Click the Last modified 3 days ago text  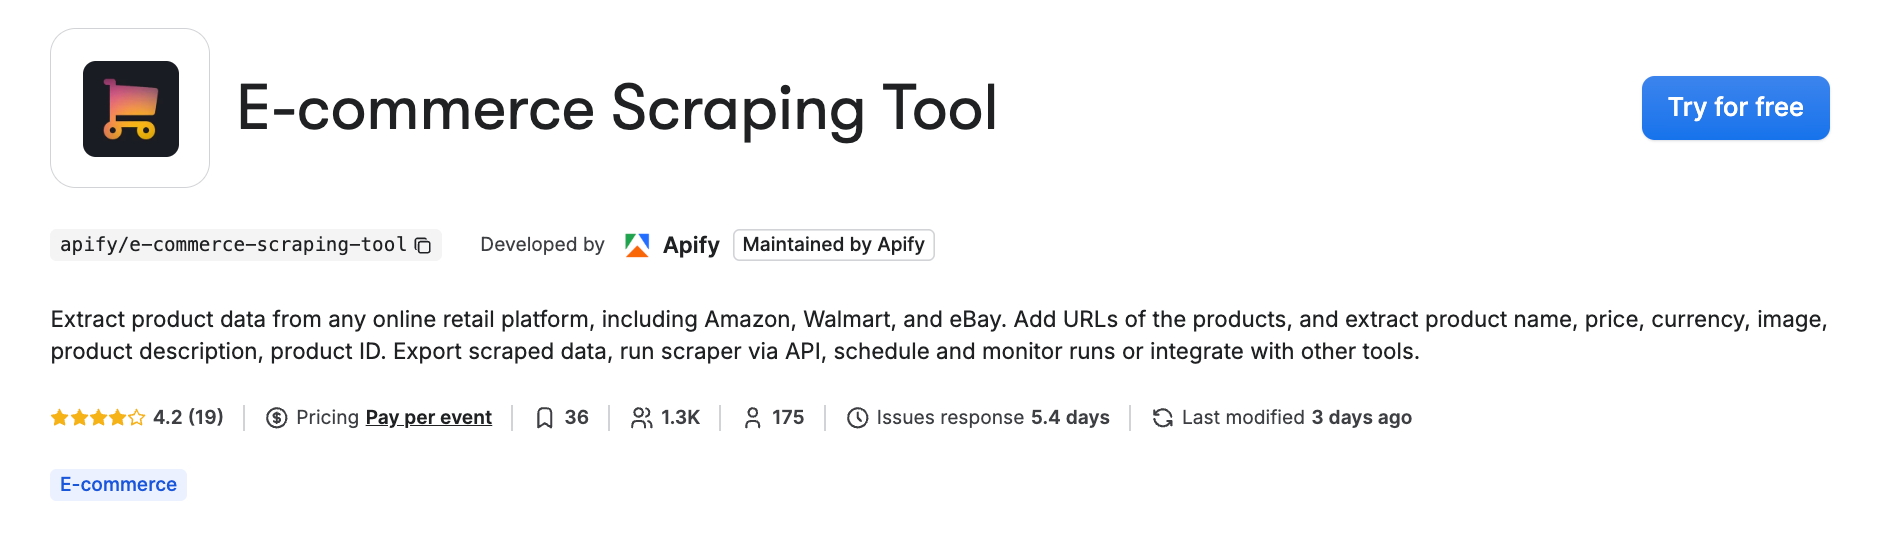pyautogui.click(x=1297, y=418)
